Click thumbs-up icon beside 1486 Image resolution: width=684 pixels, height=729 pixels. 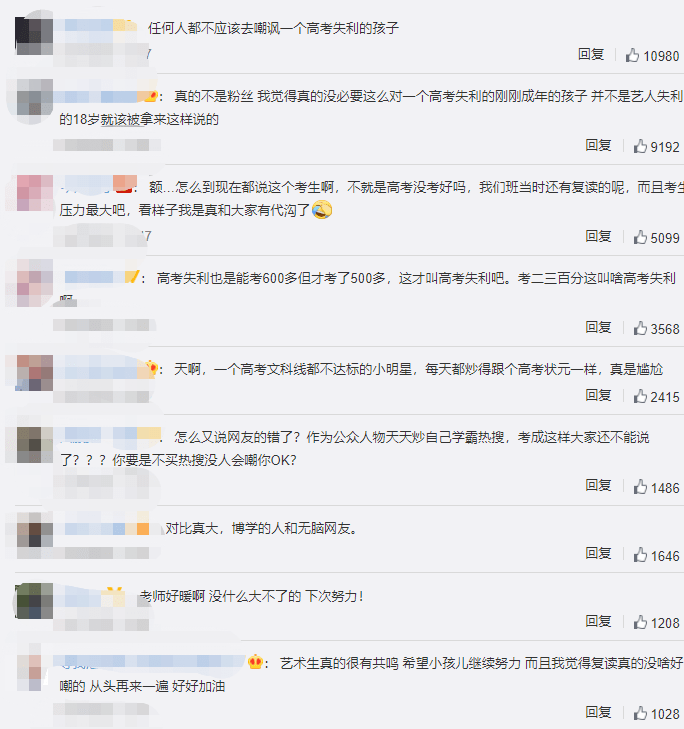point(640,487)
